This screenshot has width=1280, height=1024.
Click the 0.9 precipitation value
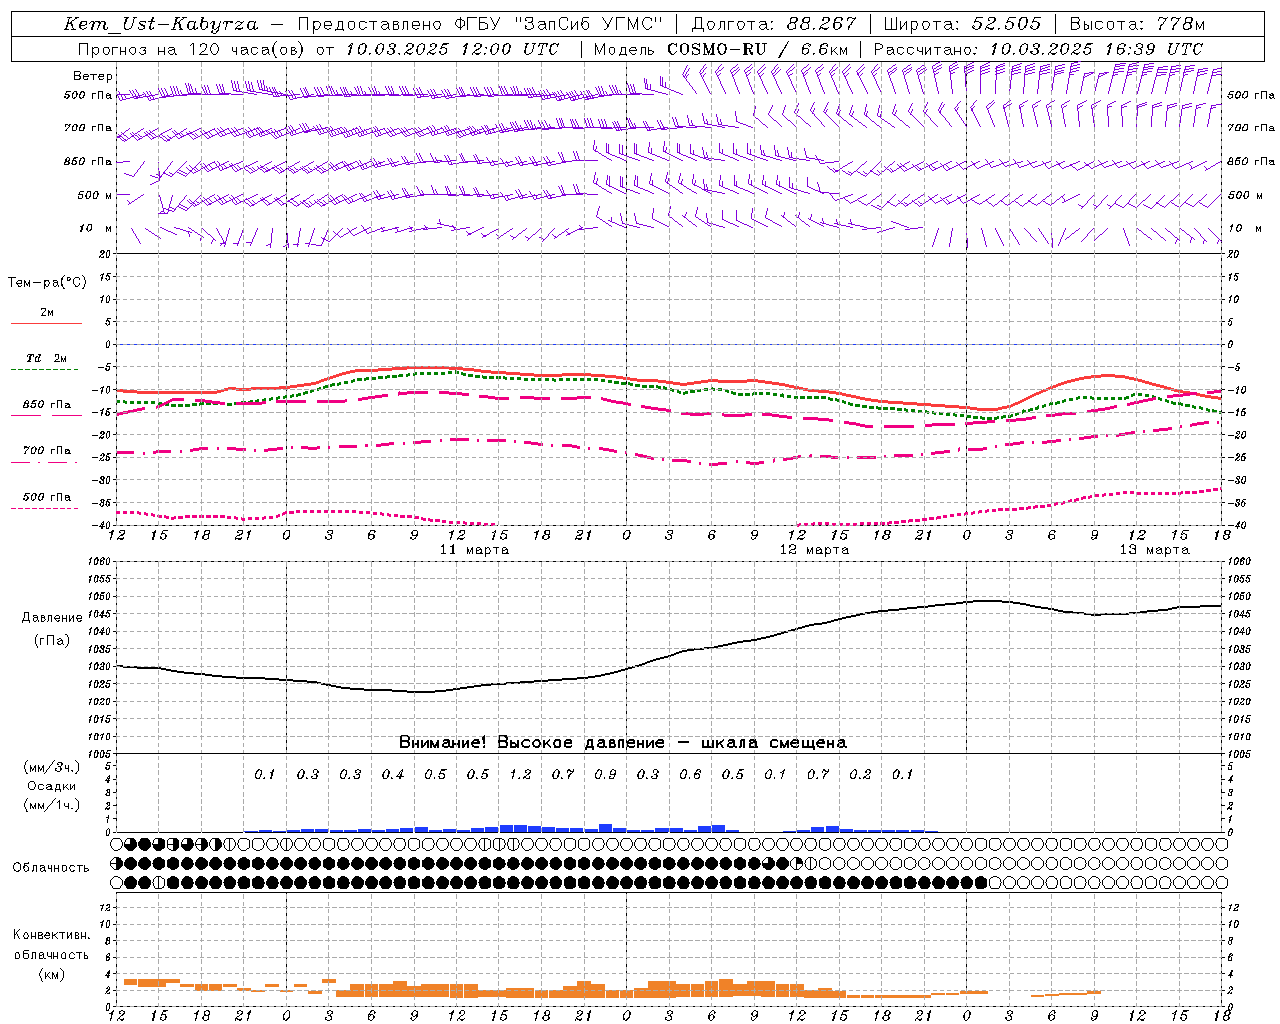click(605, 774)
